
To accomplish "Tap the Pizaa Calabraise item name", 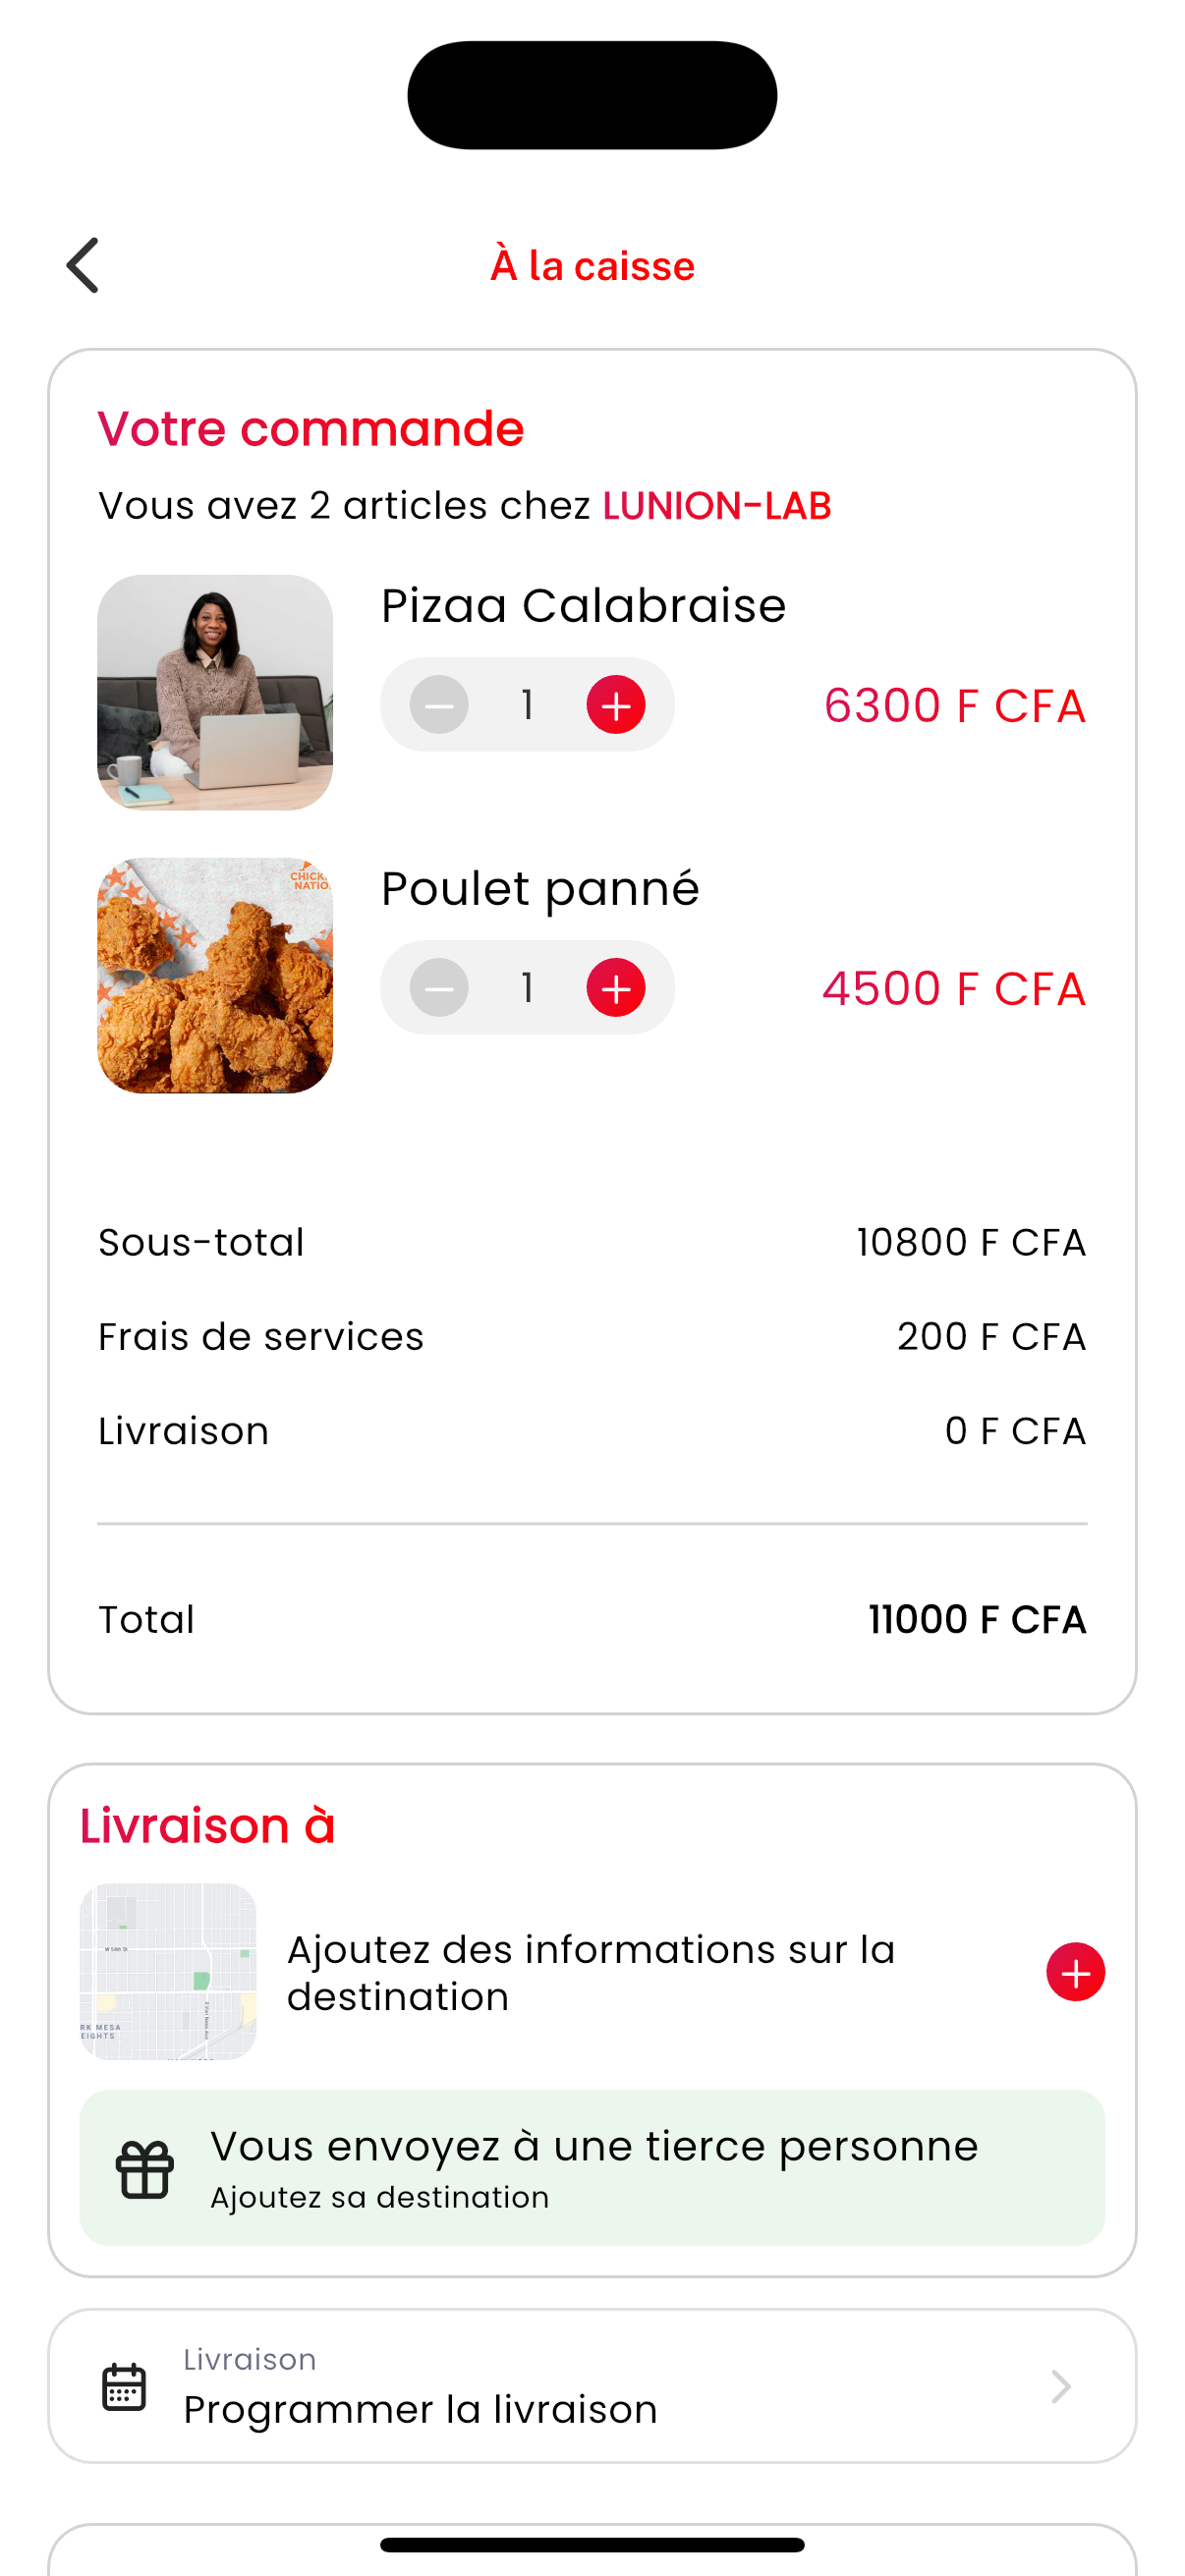I will pyautogui.click(x=583, y=606).
